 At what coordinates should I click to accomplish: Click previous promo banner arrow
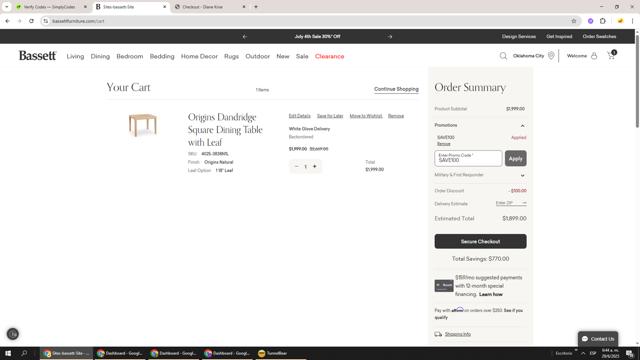244,36
